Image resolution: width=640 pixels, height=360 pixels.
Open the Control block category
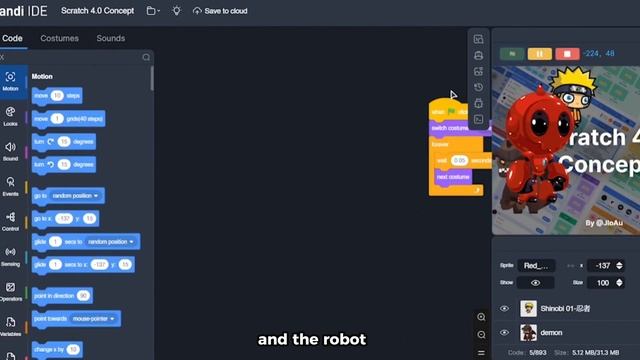(11, 222)
